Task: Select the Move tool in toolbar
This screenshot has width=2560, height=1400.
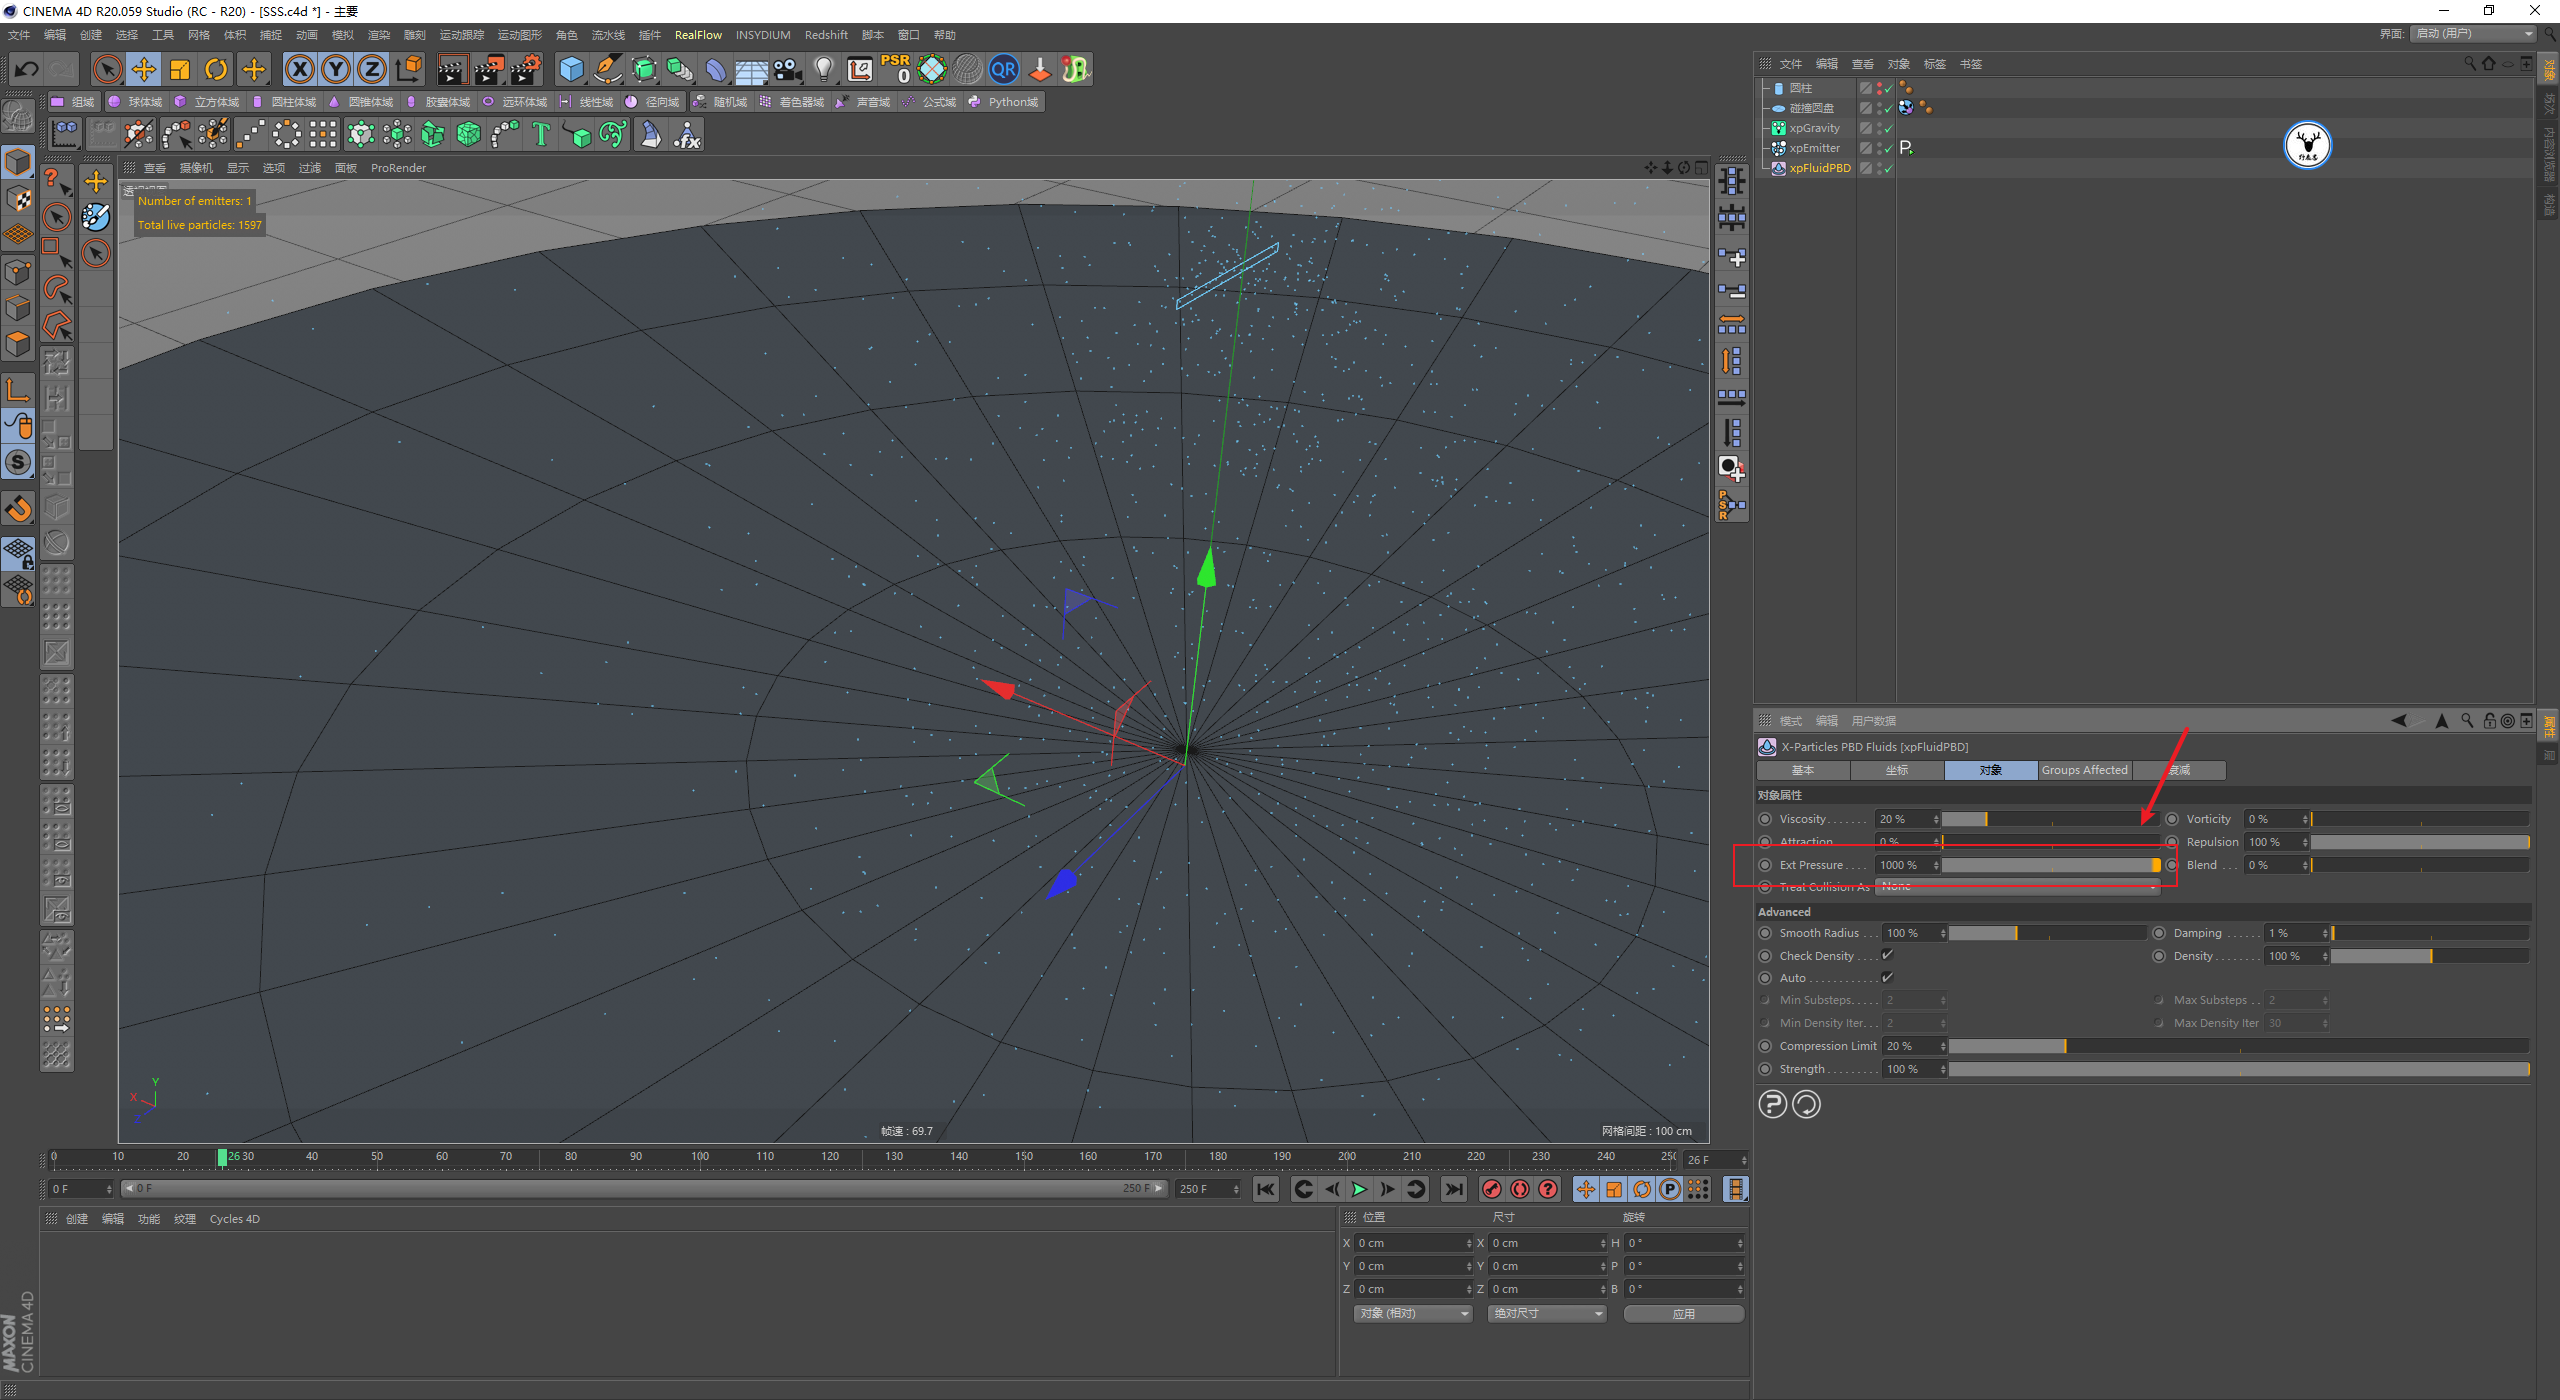Action: 144,69
